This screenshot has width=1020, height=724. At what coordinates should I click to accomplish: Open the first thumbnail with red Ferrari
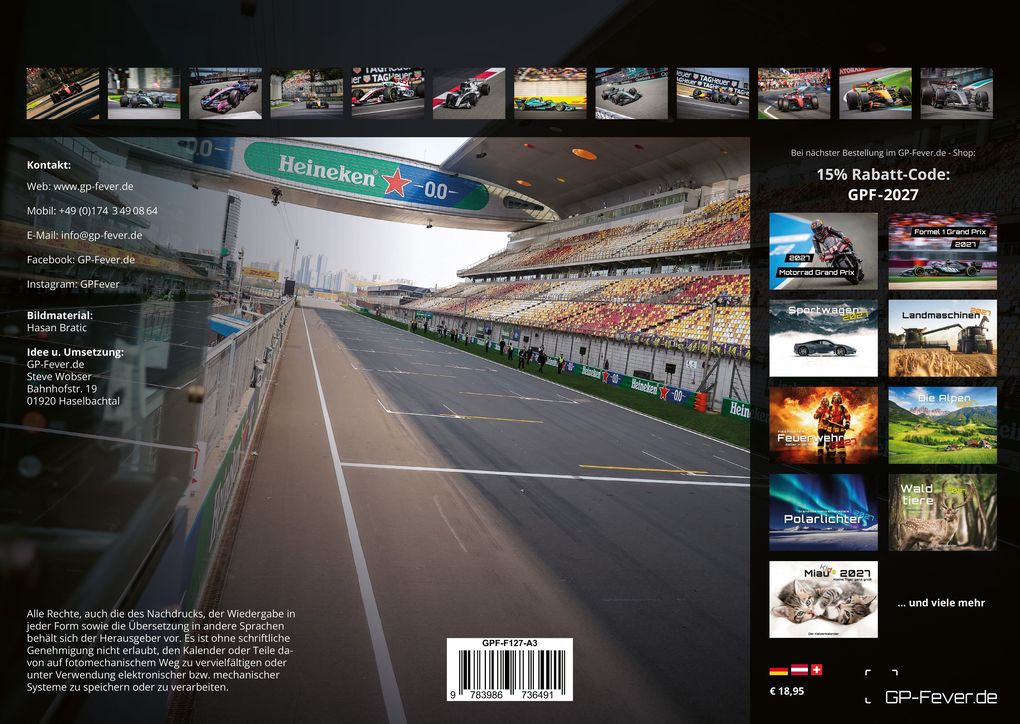62,93
